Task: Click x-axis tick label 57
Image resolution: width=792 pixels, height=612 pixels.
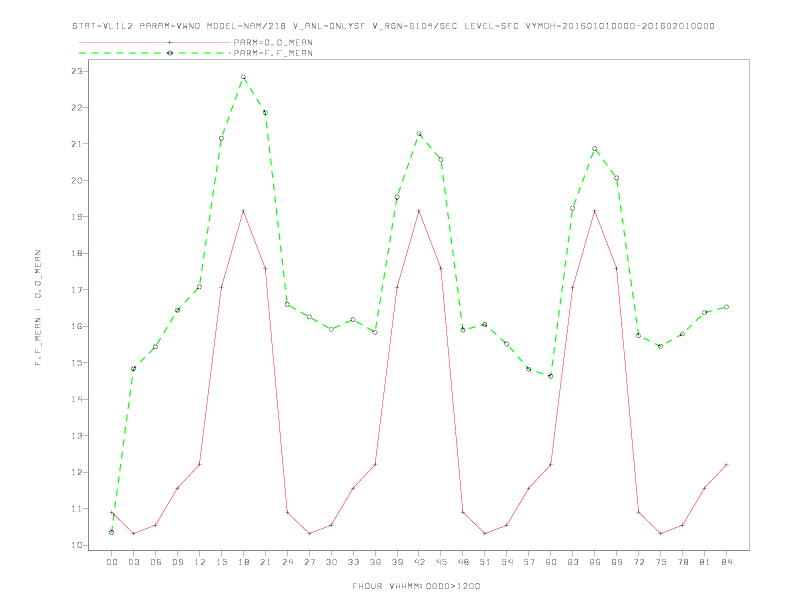Action: [x=529, y=562]
